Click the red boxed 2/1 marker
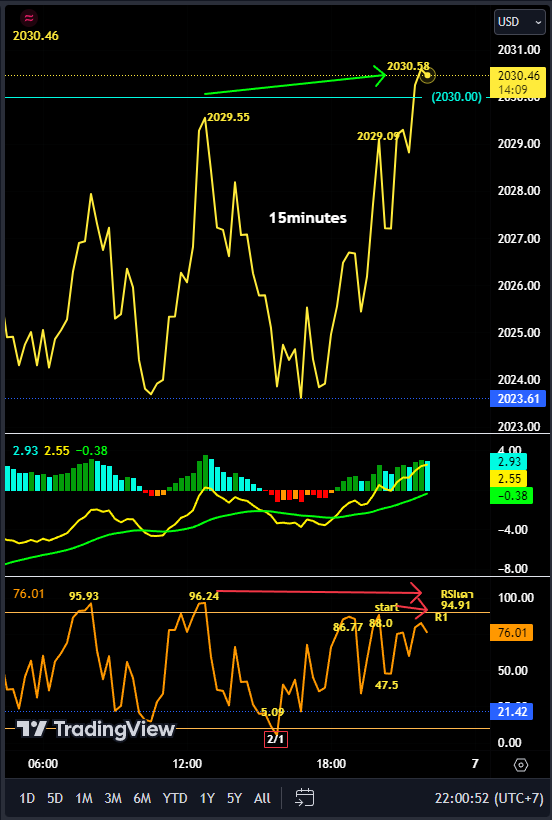 pyautogui.click(x=277, y=739)
